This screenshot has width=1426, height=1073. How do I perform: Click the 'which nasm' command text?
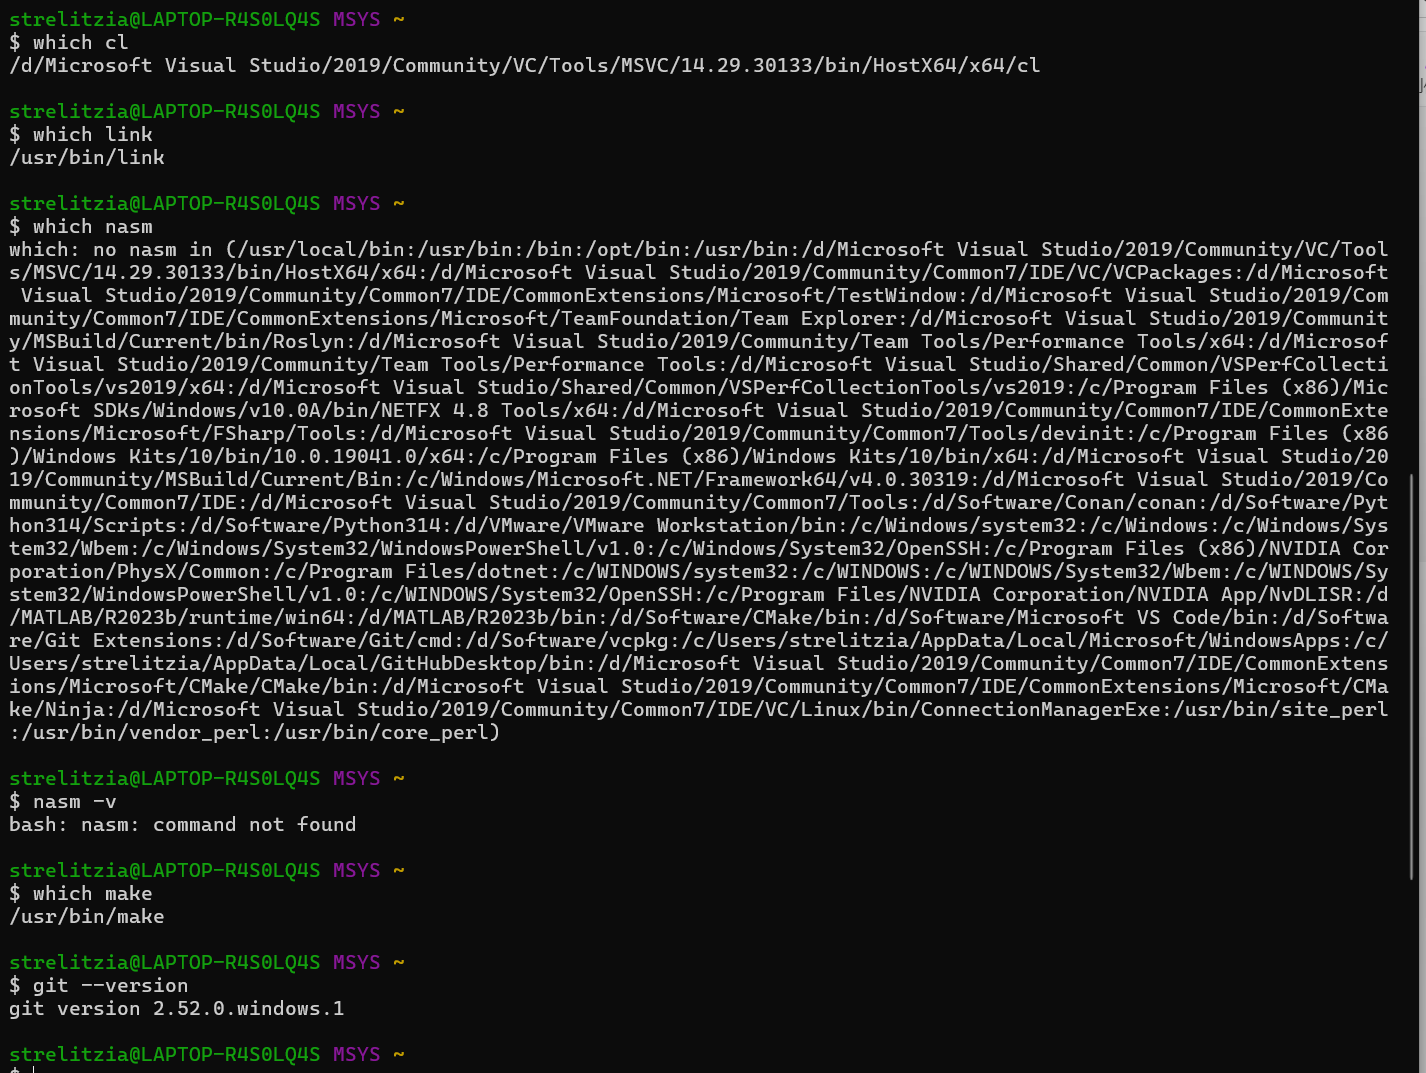tap(92, 226)
